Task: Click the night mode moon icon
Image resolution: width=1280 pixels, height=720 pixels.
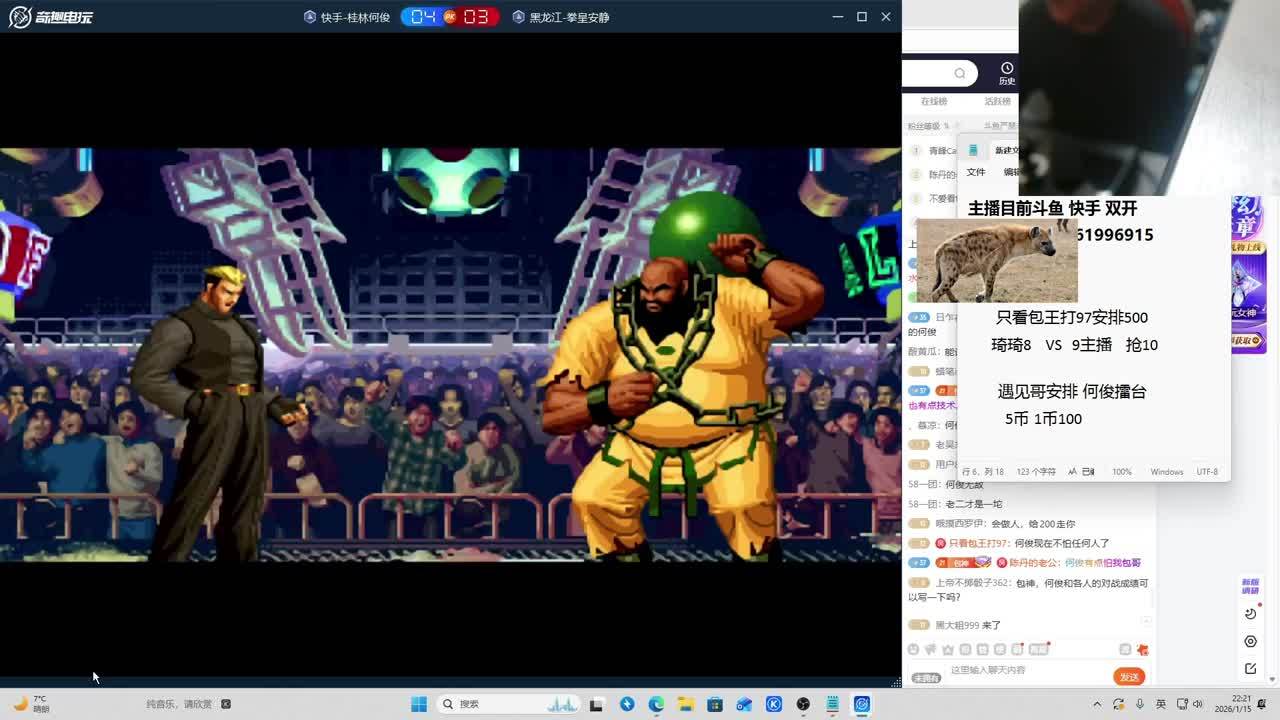Action: pos(1250,614)
